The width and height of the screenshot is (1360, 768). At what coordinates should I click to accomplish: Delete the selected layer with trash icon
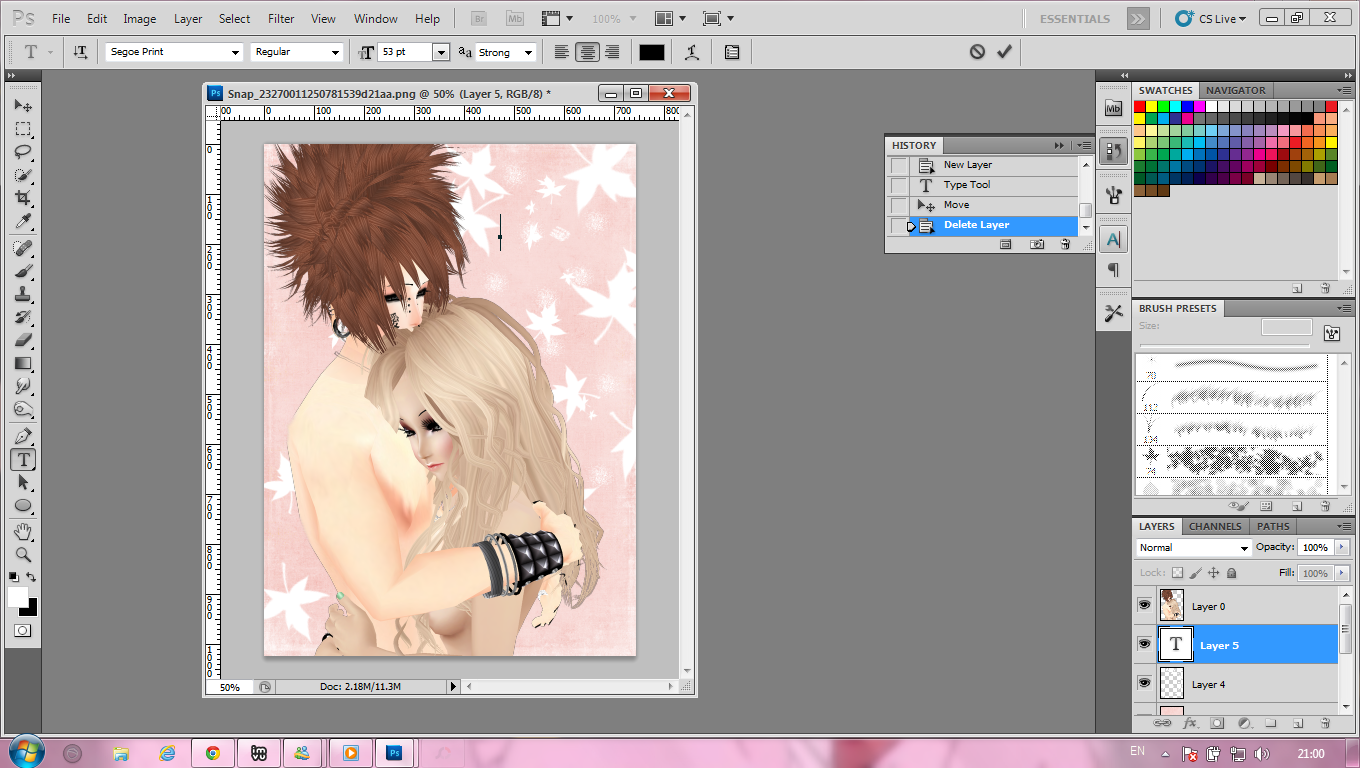1324,722
